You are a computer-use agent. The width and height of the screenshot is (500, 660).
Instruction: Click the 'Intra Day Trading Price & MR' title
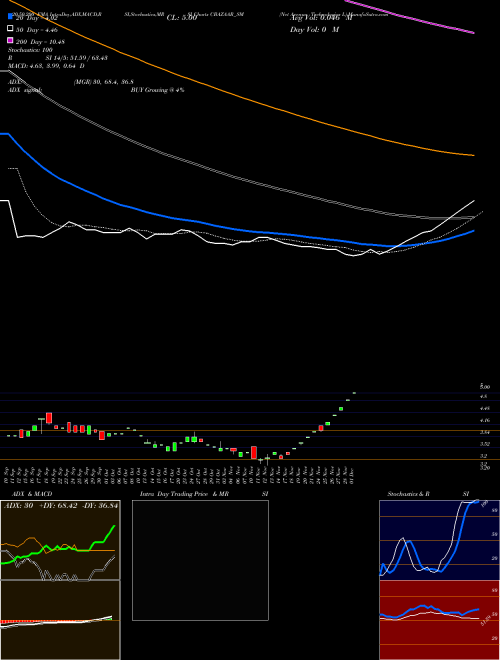[x=184, y=494]
